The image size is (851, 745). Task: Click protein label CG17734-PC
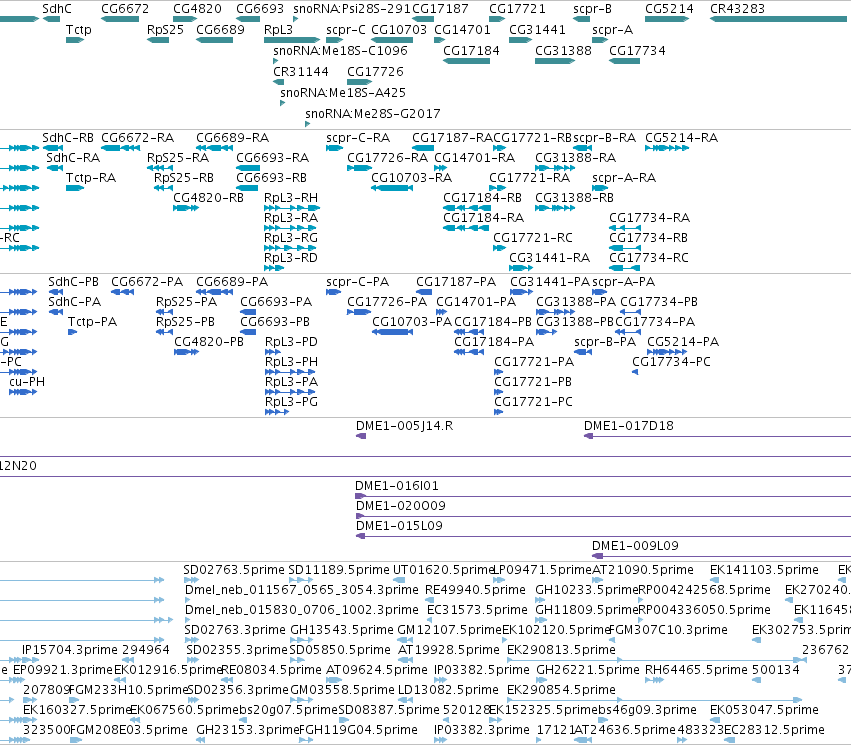[x=671, y=362]
